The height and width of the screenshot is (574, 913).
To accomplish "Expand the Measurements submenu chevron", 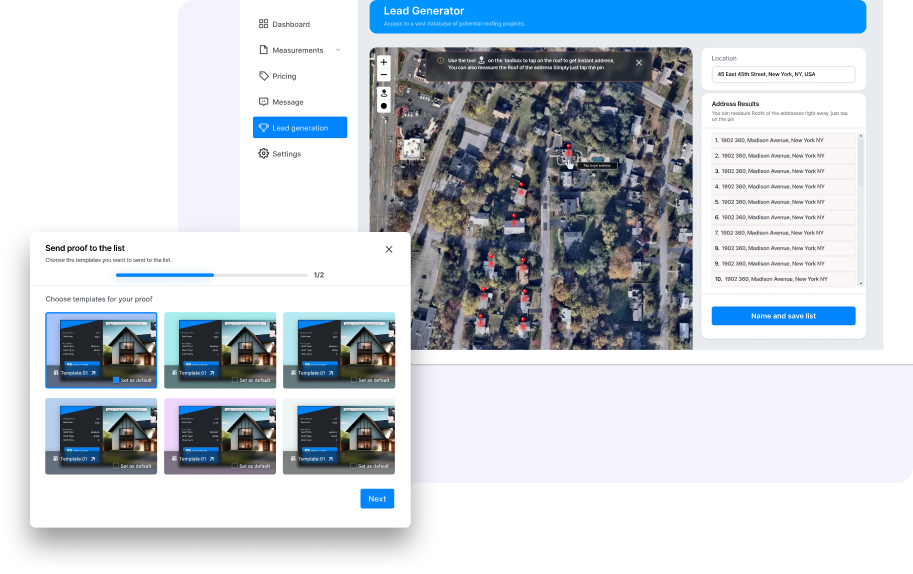I will pyautogui.click(x=338, y=50).
